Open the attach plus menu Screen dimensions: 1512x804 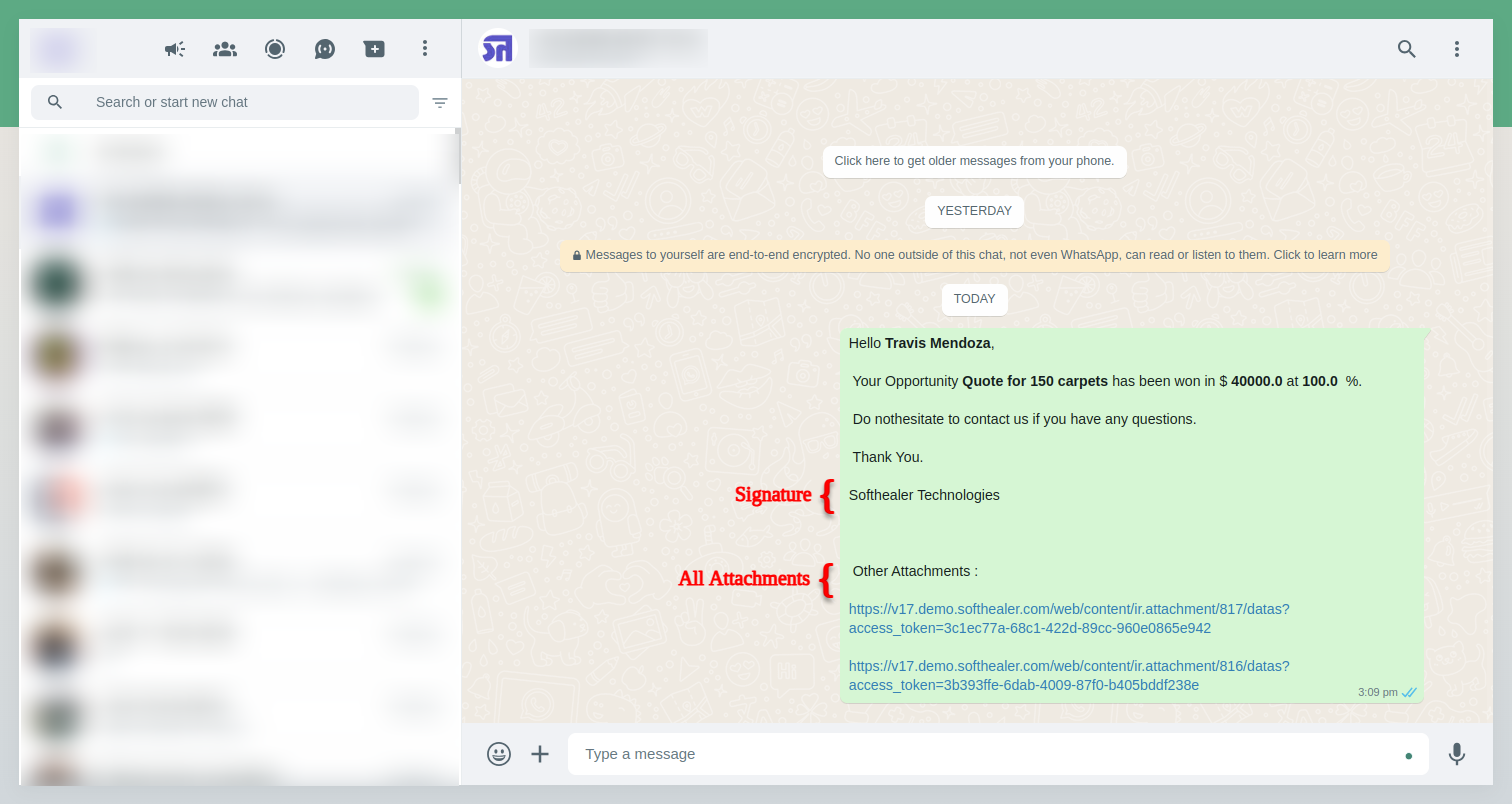point(540,754)
